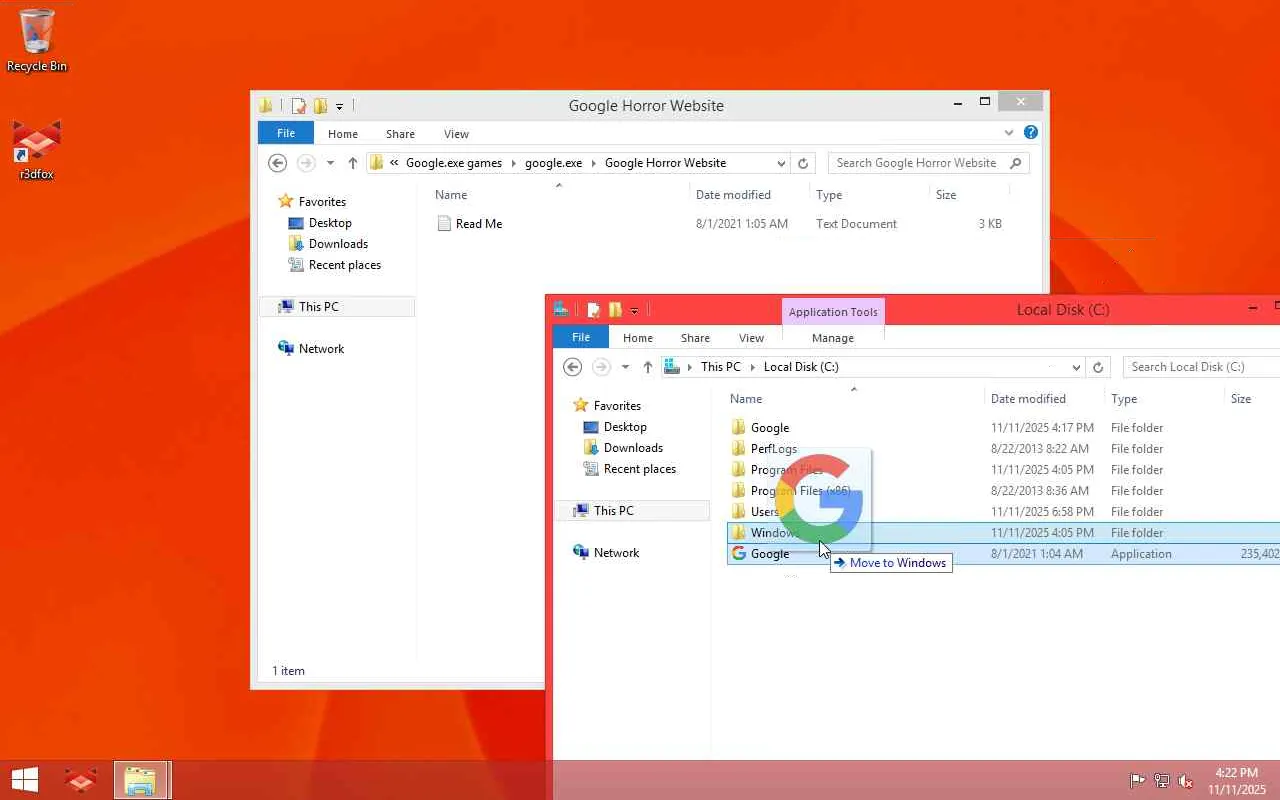Image resolution: width=1280 pixels, height=800 pixels.
Task: Click the google.exe breadcrumb in address bar
Action: pyautogui.click(x=553, y=163)
